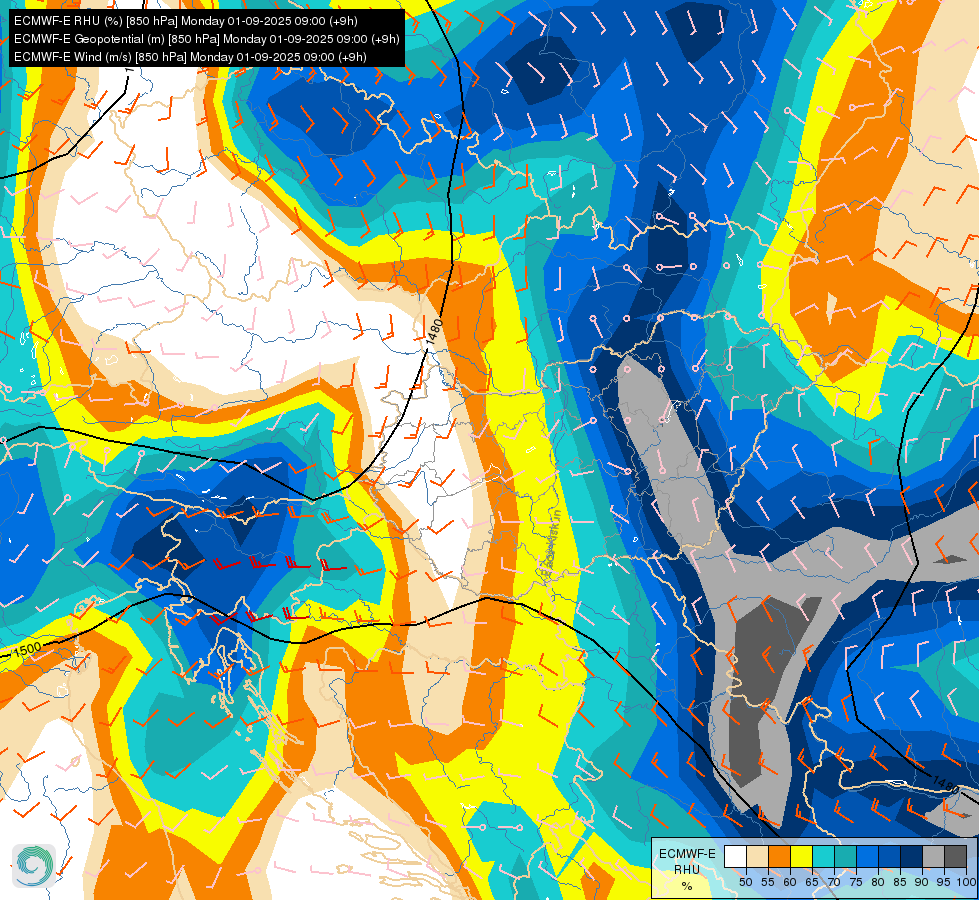Click the legend tick value 70
979x900 pixels.
[x=834, y=882]
